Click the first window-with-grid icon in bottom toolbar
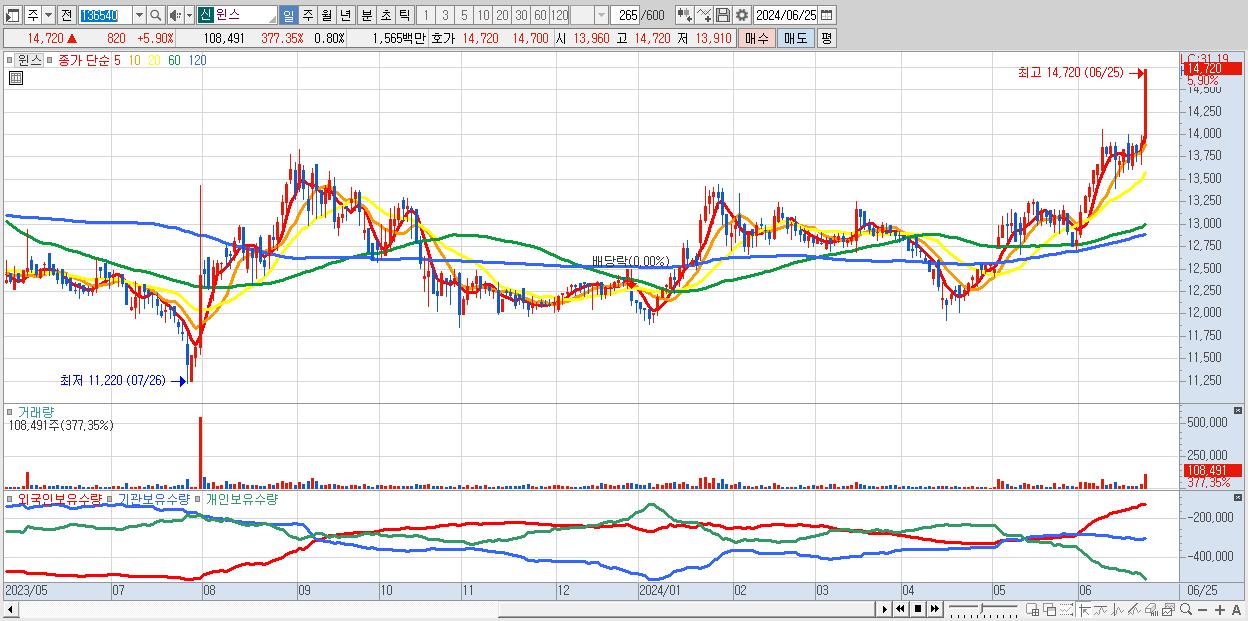1248x621 pixels. [1032, 610]
